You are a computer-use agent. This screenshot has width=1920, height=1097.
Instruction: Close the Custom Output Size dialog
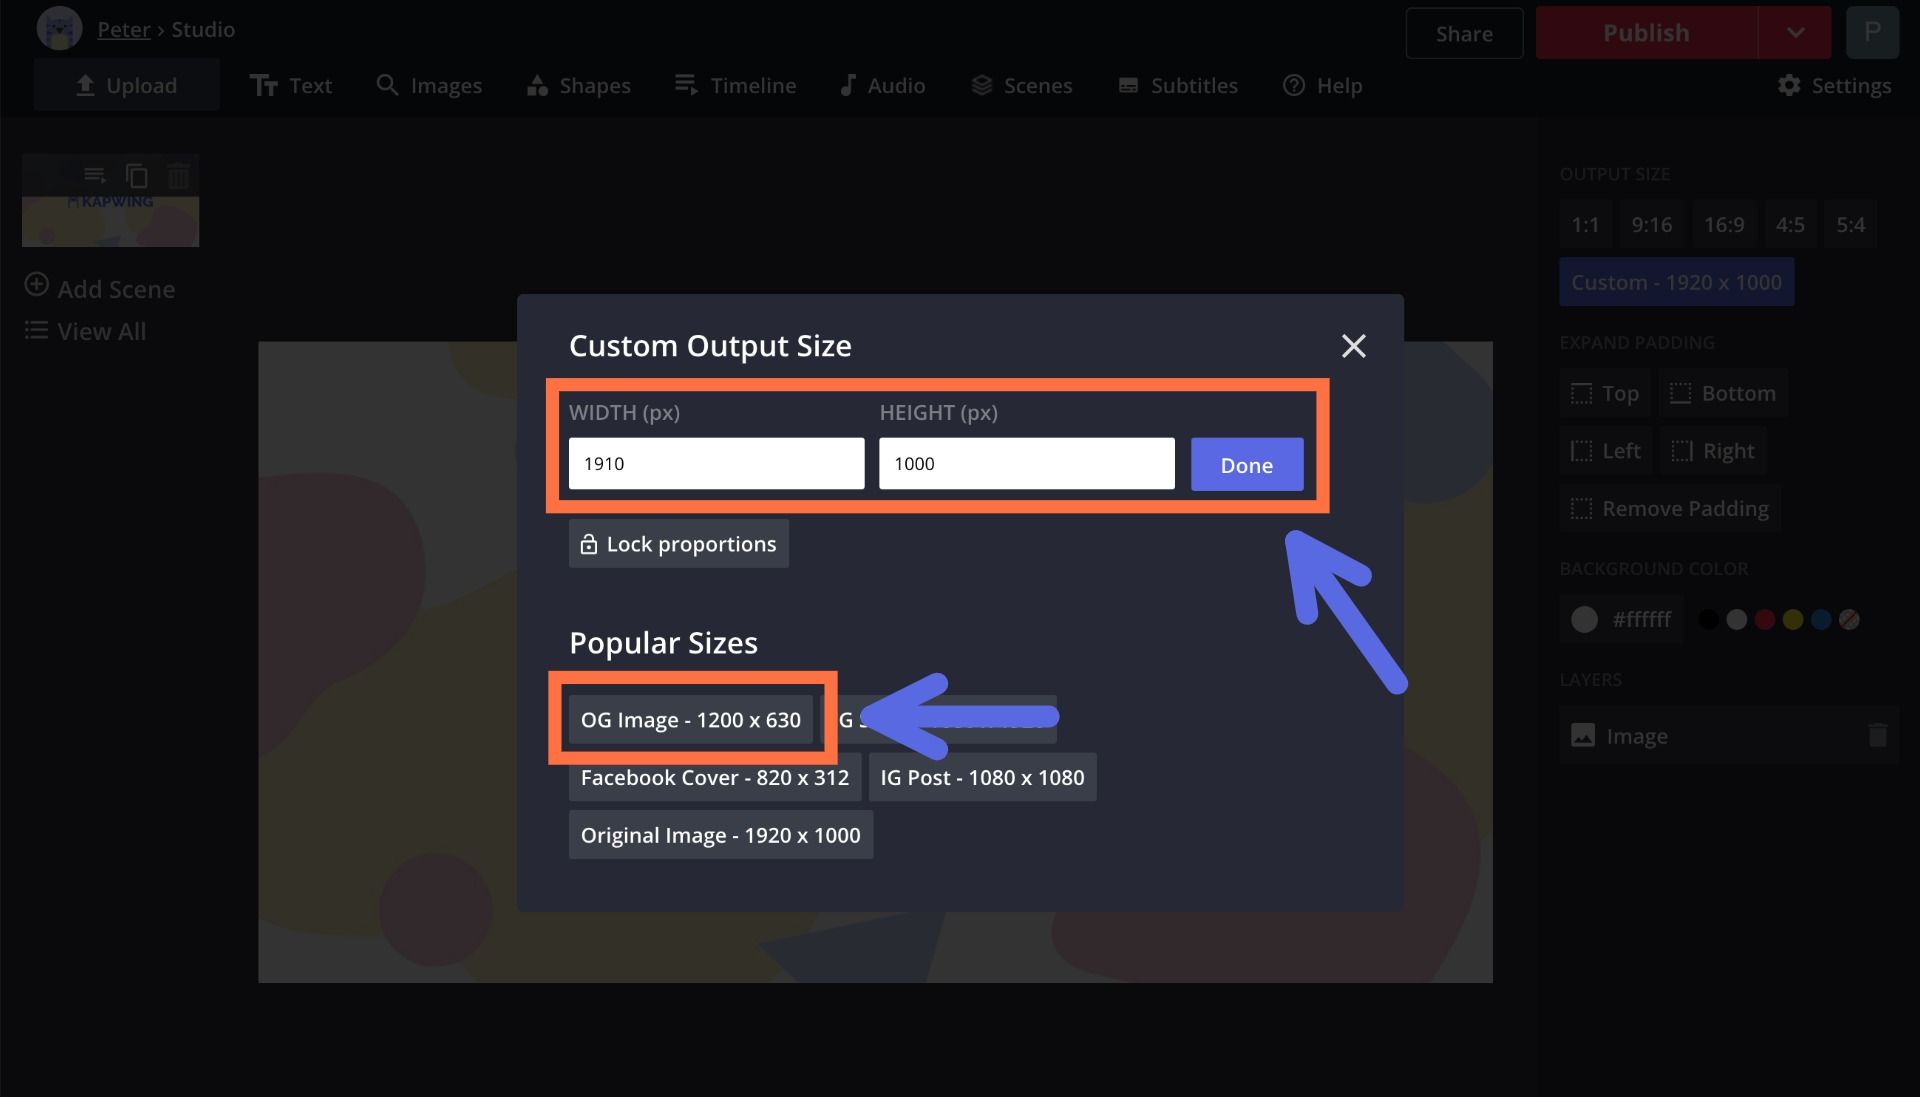coord(1353,346)
